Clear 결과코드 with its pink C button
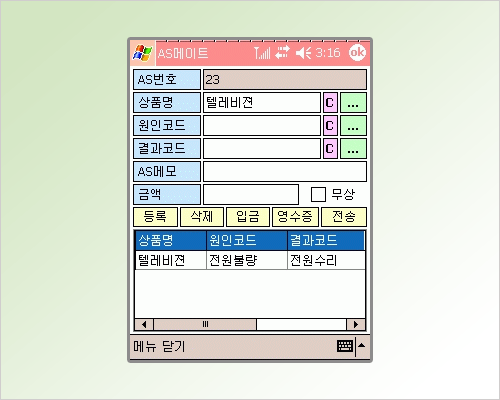Screen dimensions: 500x400 330,148
